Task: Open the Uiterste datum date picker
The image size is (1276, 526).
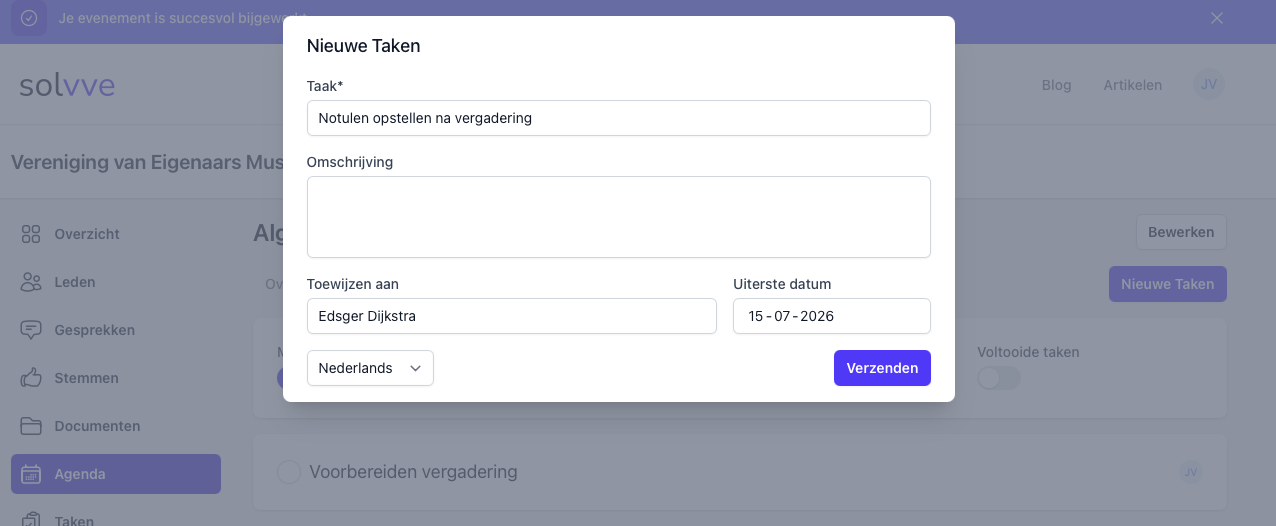Action: 831,316
